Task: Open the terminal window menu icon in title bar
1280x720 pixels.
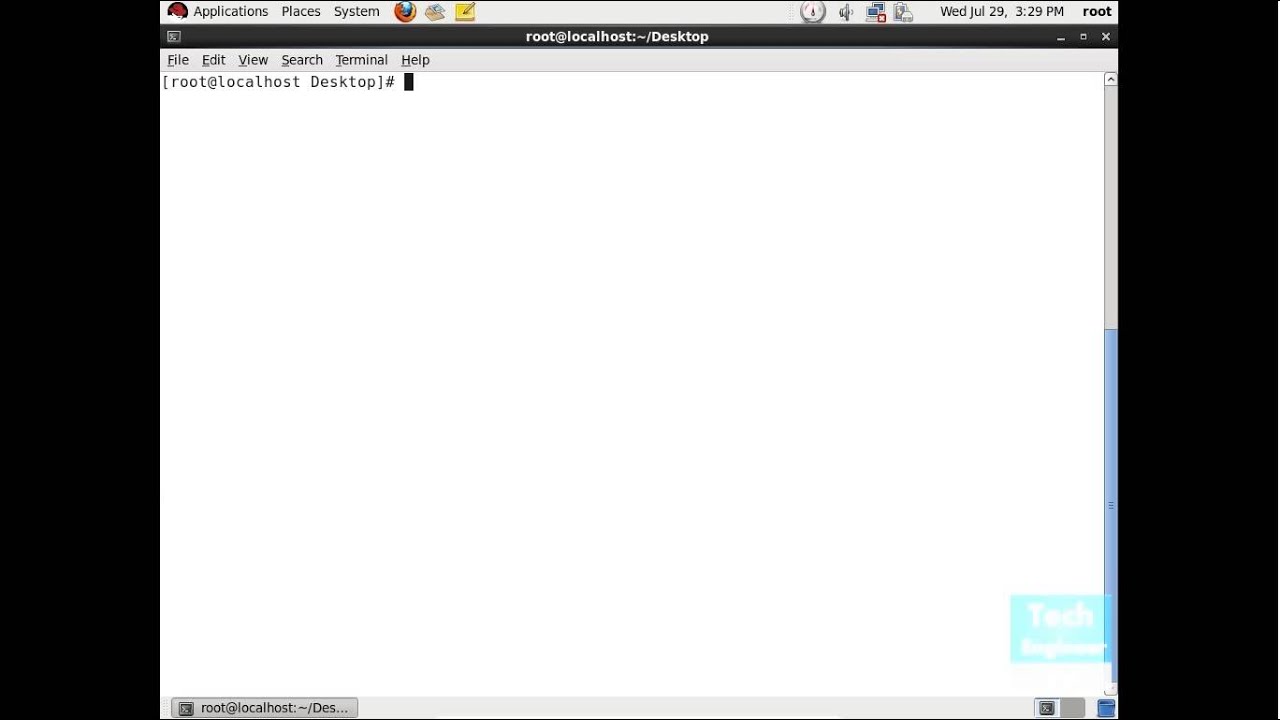Action: (x=174, y=37)
